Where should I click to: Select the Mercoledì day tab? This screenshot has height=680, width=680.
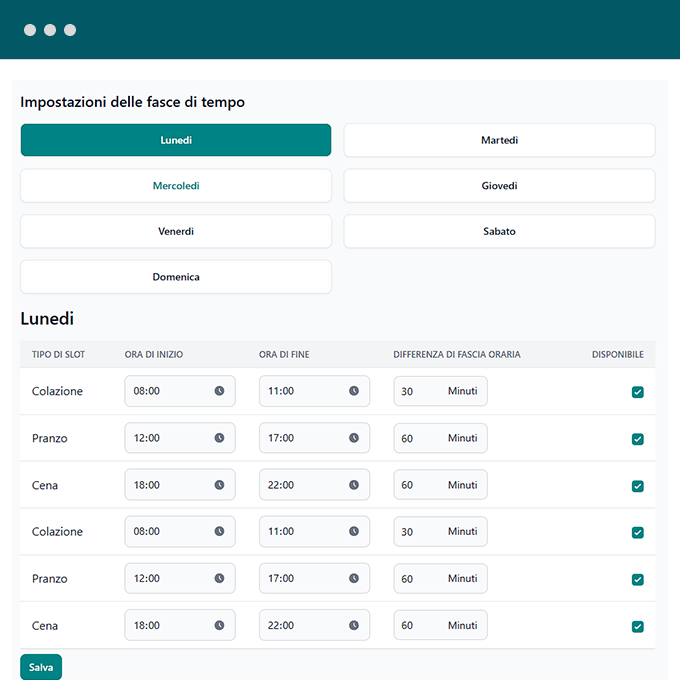tap(176, 186)
